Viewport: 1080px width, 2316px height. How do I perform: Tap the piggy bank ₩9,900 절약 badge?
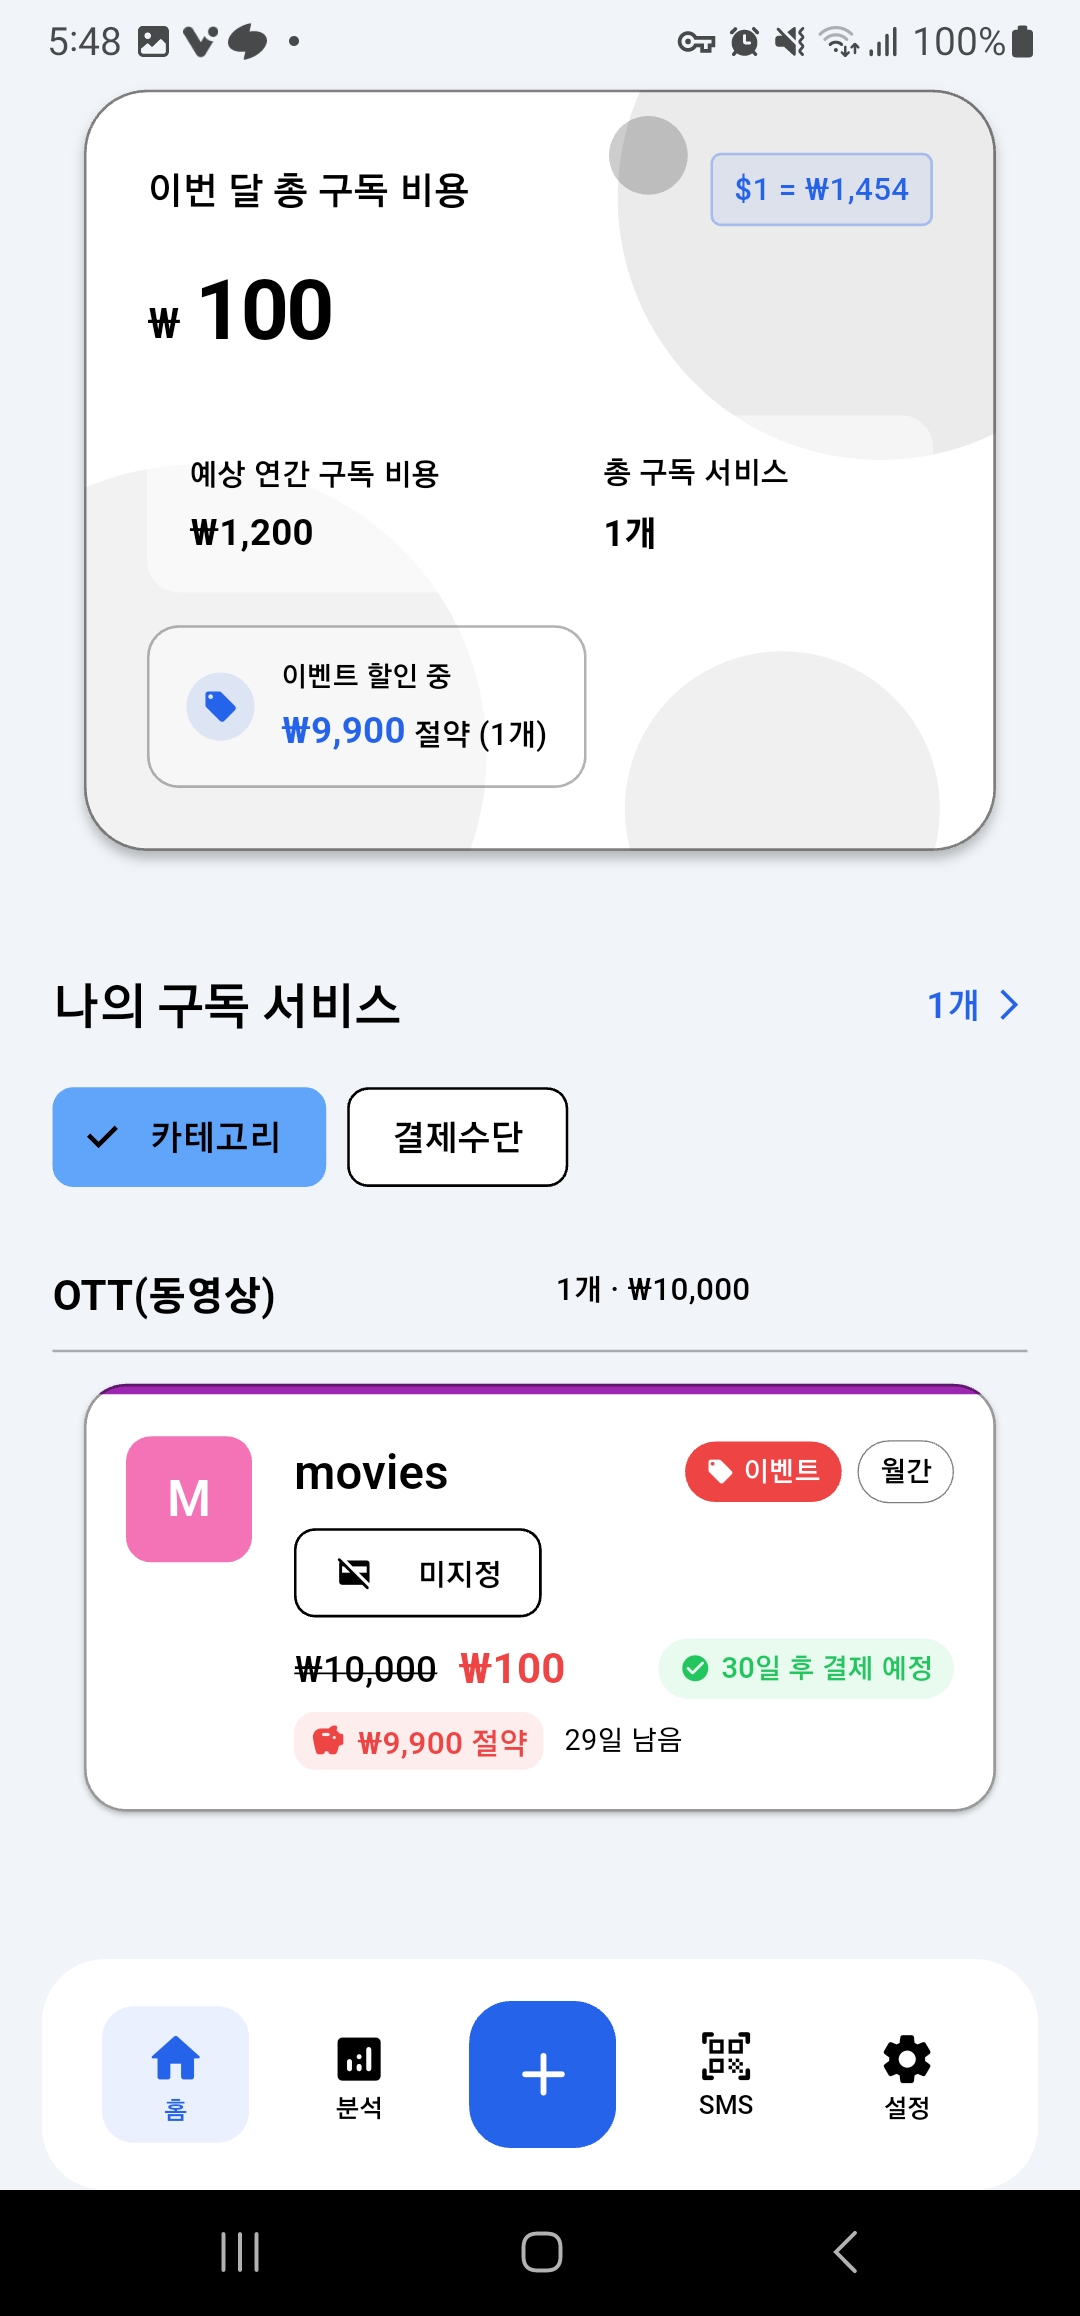pyautogui.click(x=418, y=1741)
